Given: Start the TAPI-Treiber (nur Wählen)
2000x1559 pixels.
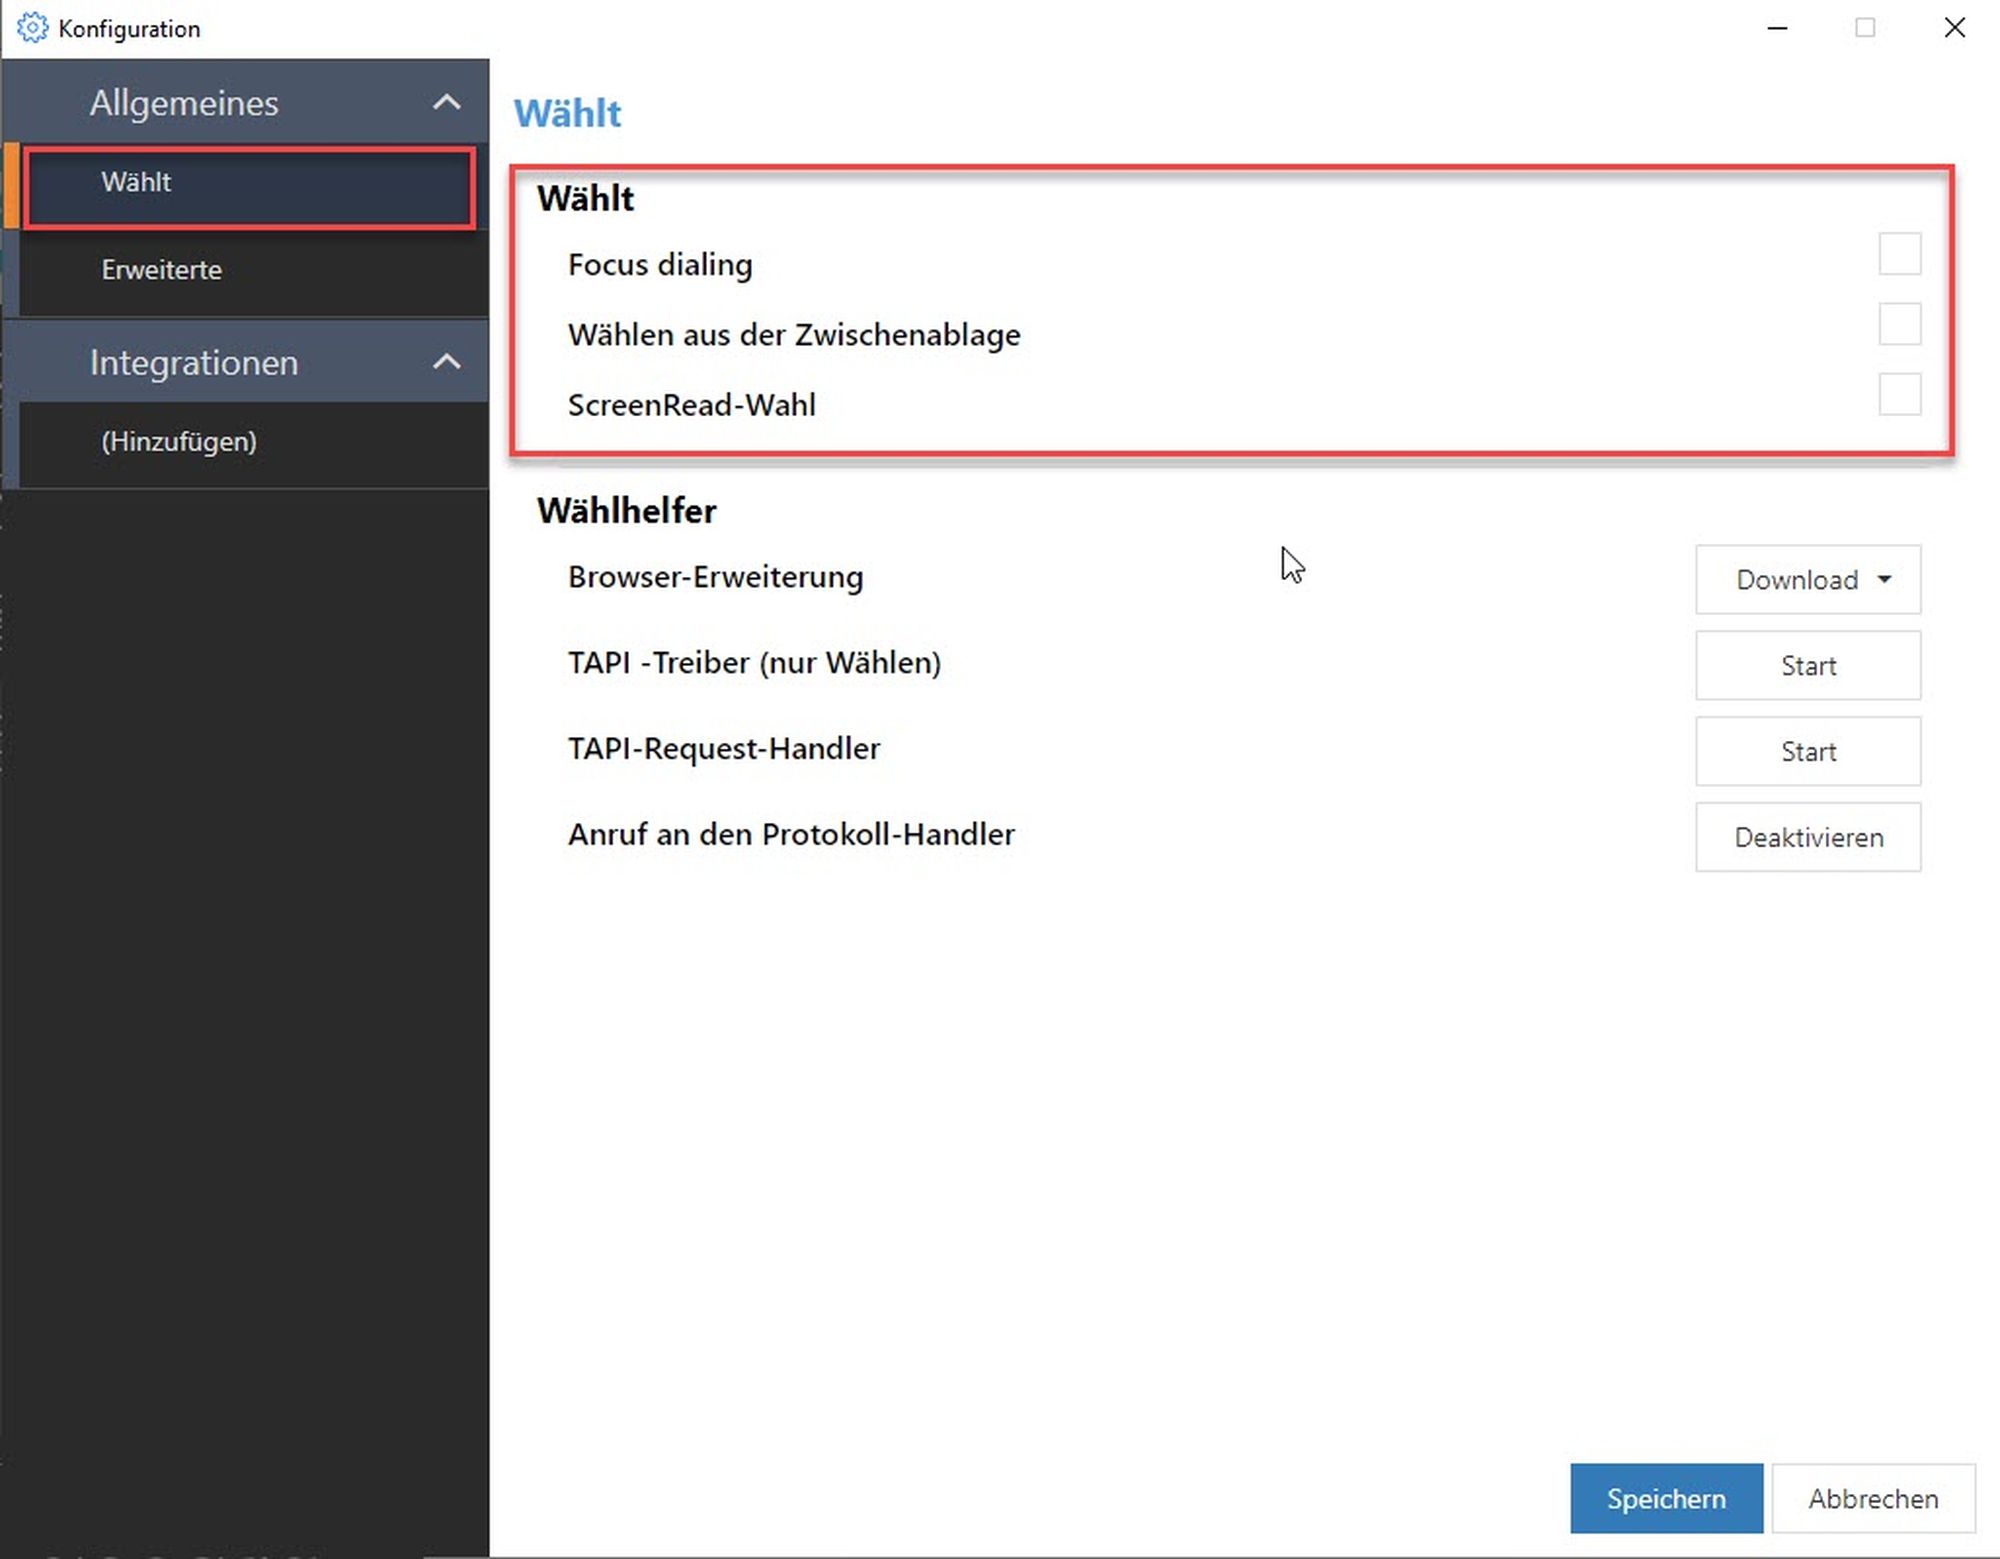Looking at the screenshot, I should tap(1807, 666).
